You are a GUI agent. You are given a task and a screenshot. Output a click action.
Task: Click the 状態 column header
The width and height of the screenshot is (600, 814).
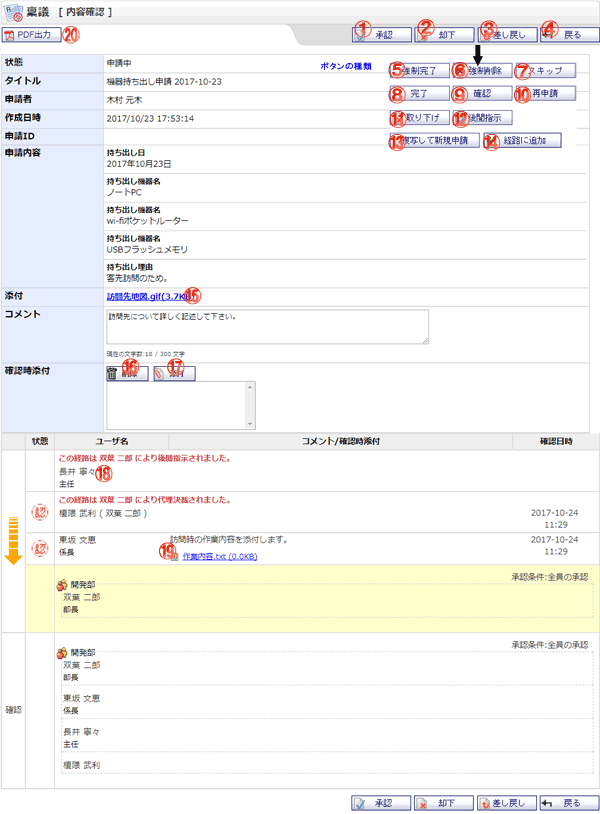[x=40, y=441]
